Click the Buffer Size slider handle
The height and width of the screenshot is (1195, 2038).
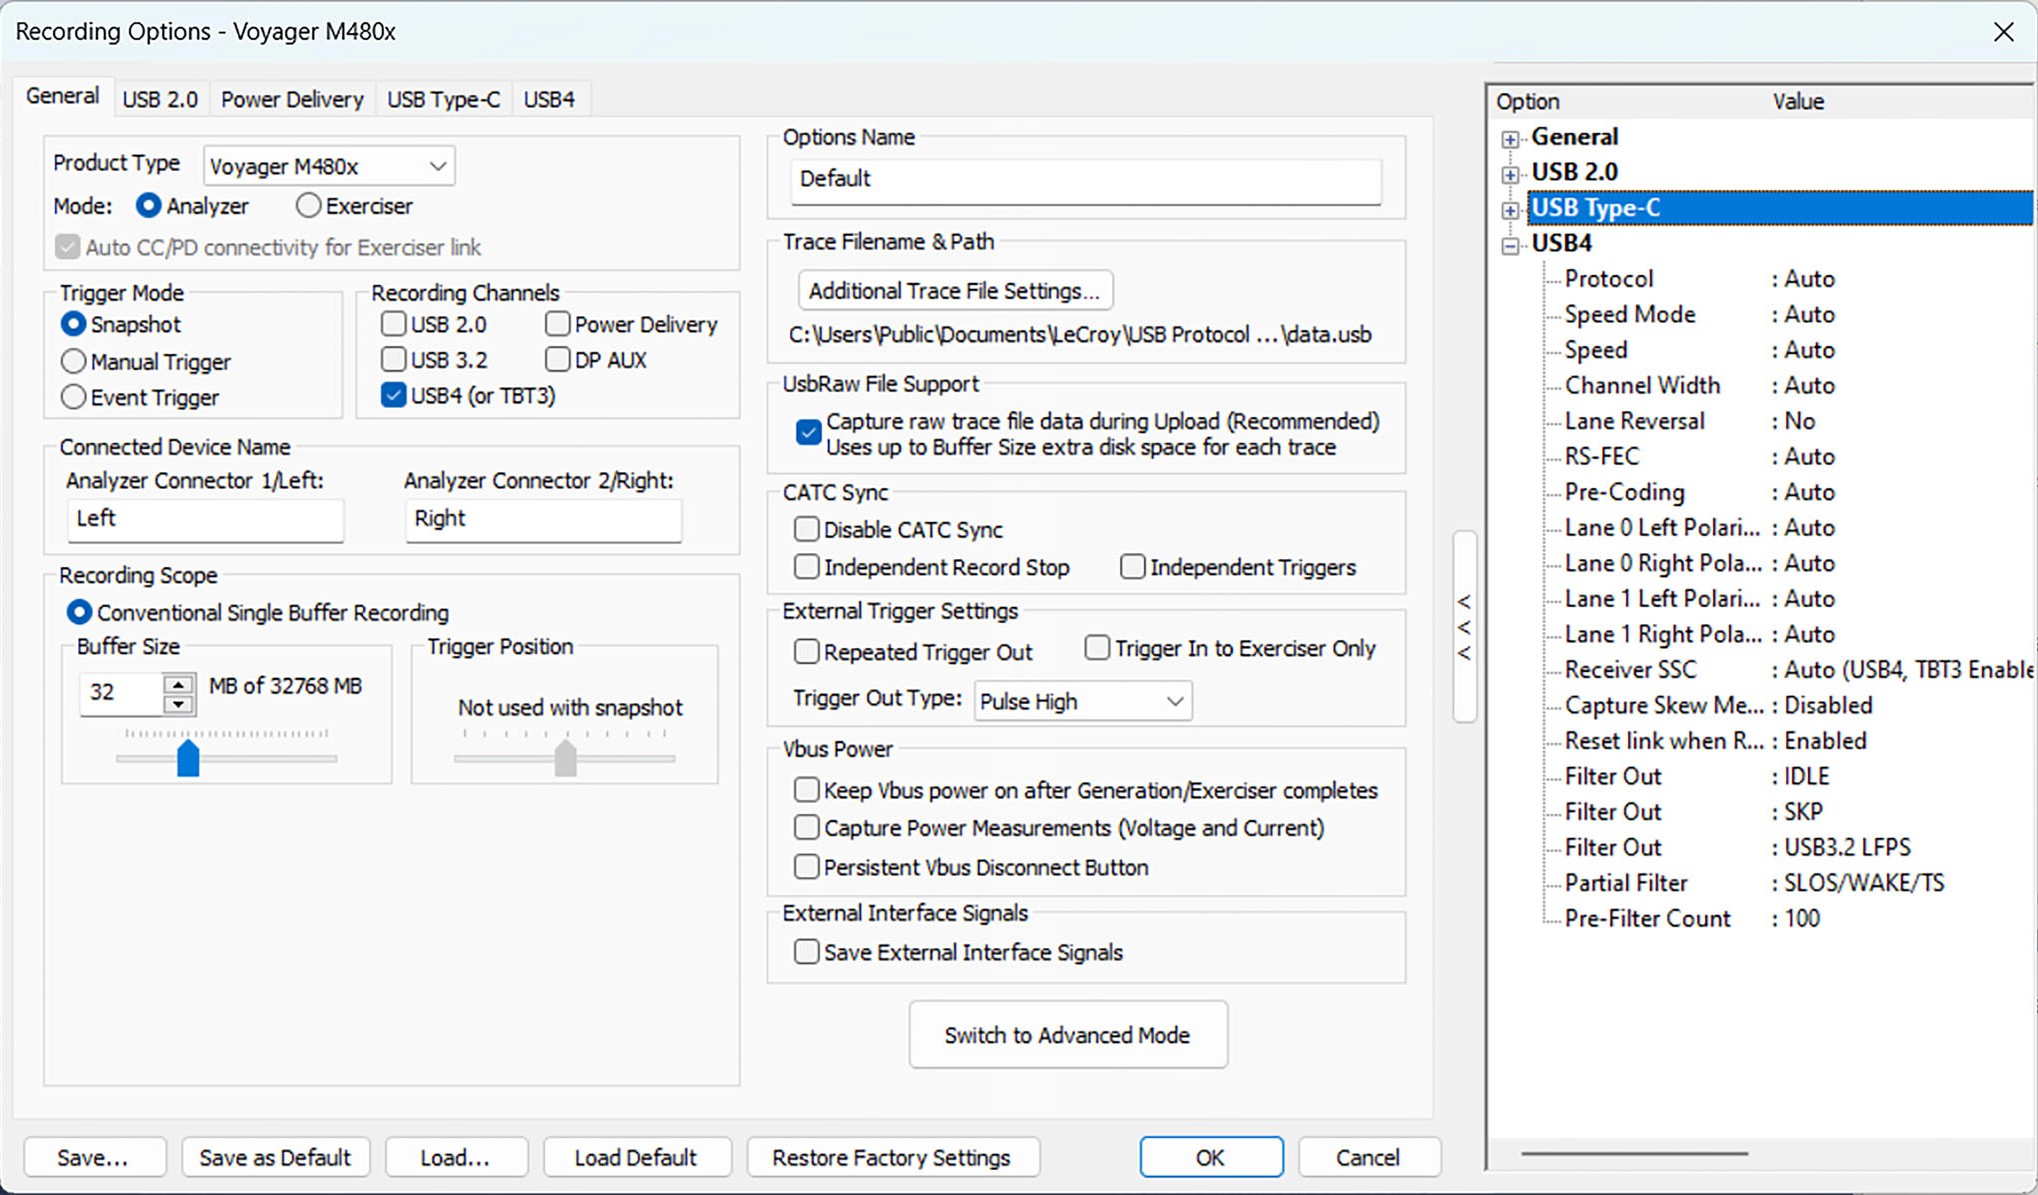click(188, 758)
